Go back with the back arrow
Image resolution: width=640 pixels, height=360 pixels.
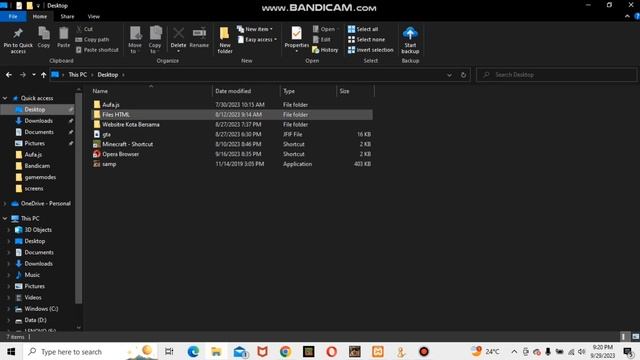click(x=9, y=75)
